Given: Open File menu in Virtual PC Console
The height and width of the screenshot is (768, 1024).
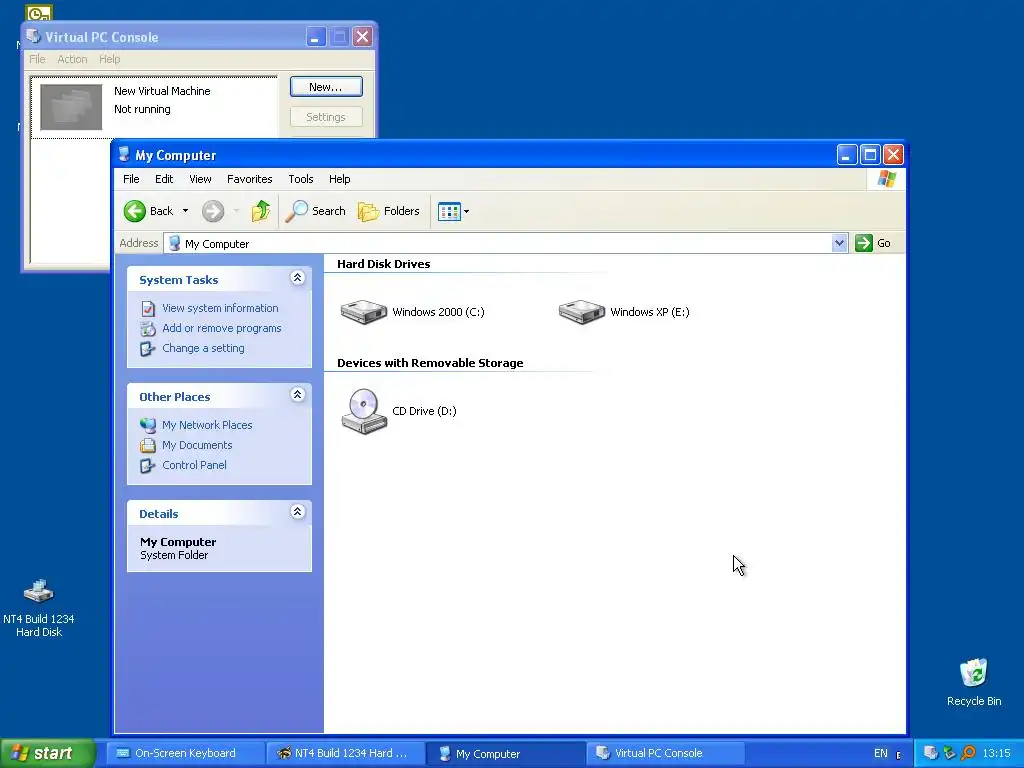Looking at the screenshot, I should (37, 59).
